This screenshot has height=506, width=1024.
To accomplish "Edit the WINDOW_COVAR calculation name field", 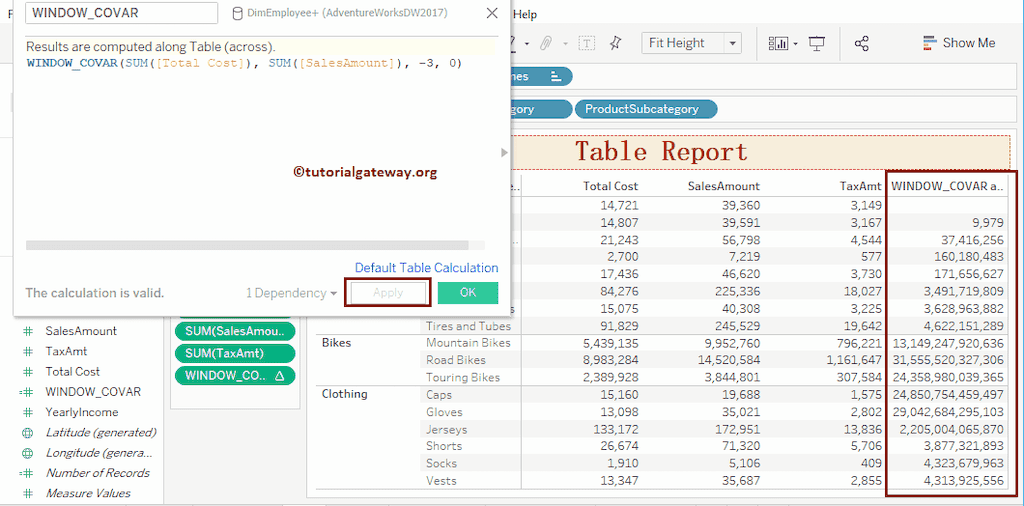I will (x=121, y=13).
